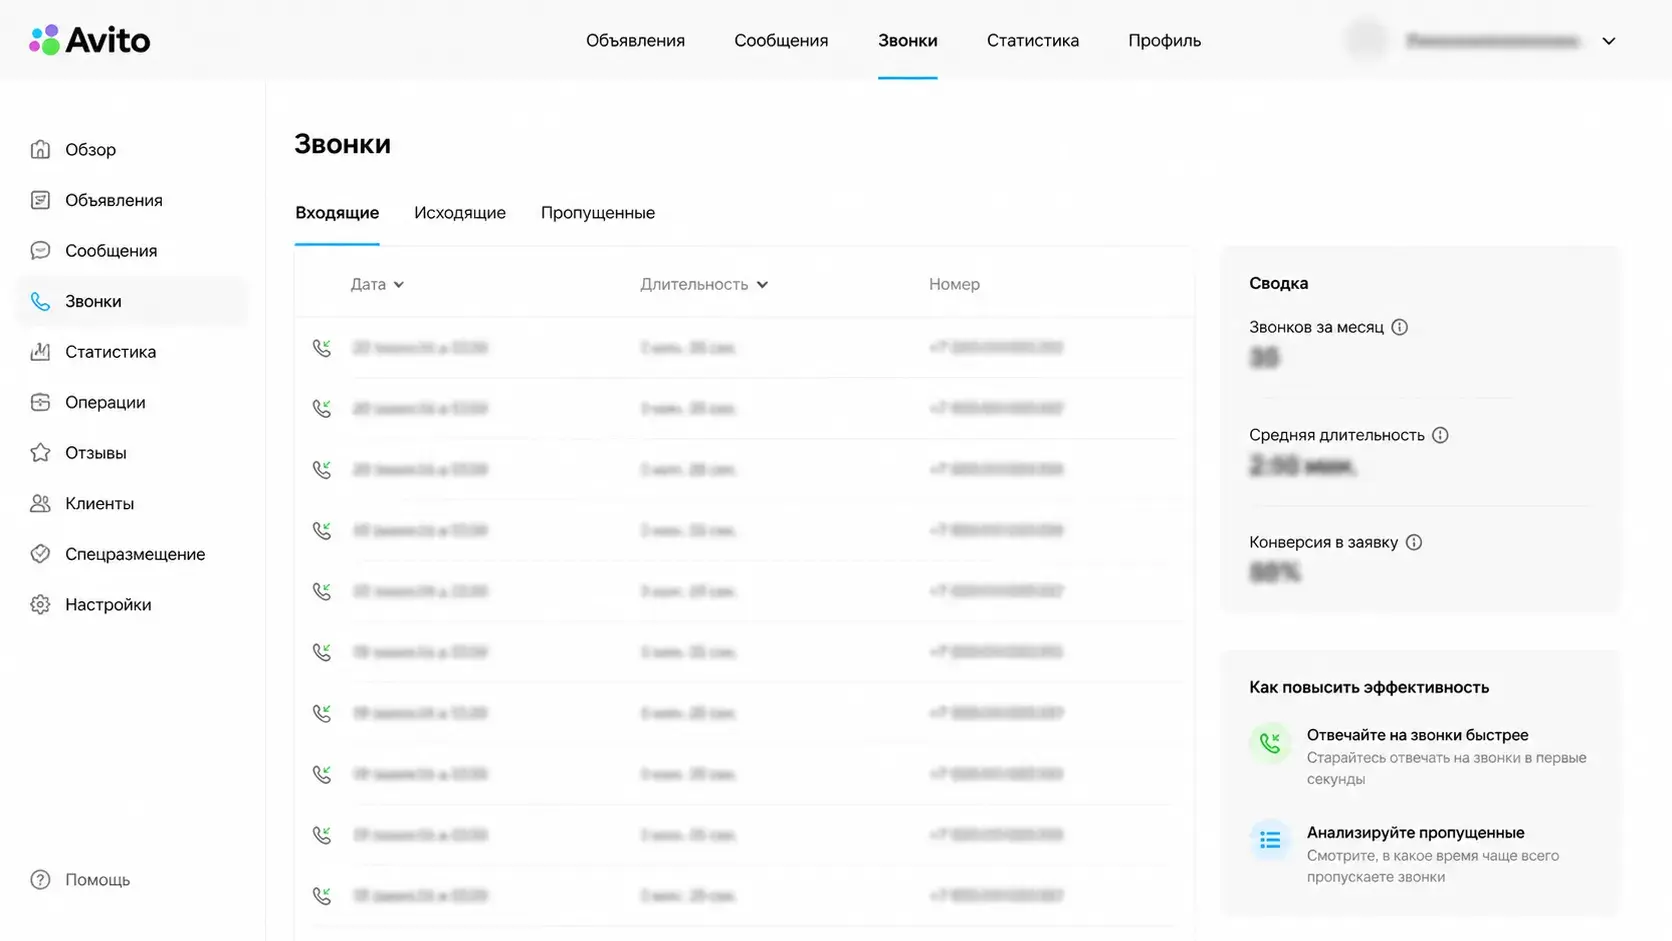Click info icon next to Конверсия в заявку
This screenshot has width=1672, height=941.
(1414, 542)
